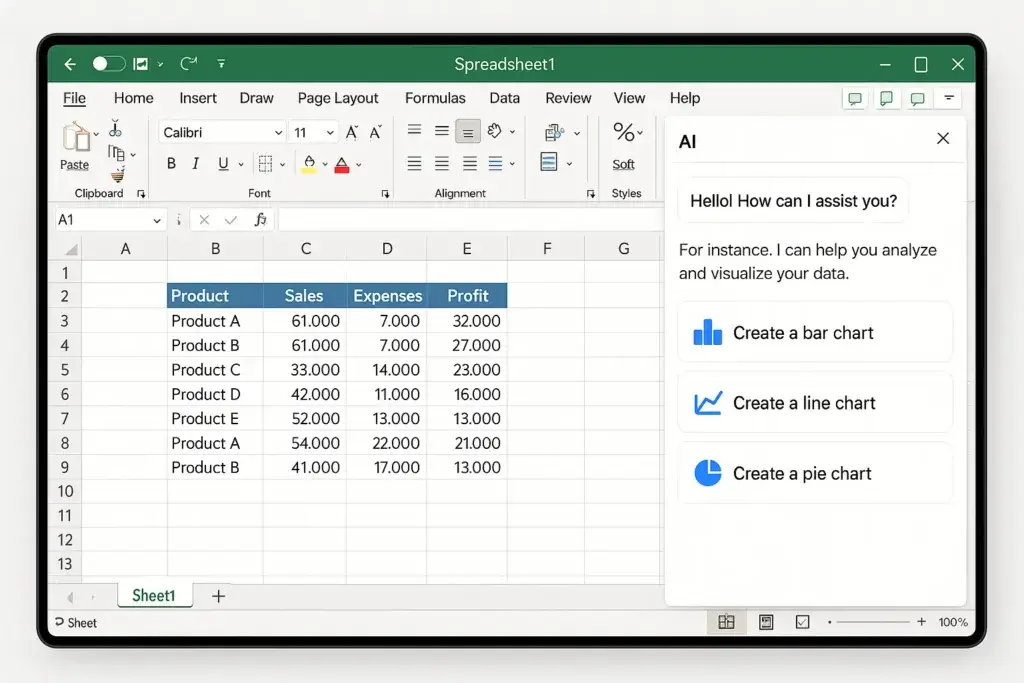Select the Profit header cell

click(467, 295)
